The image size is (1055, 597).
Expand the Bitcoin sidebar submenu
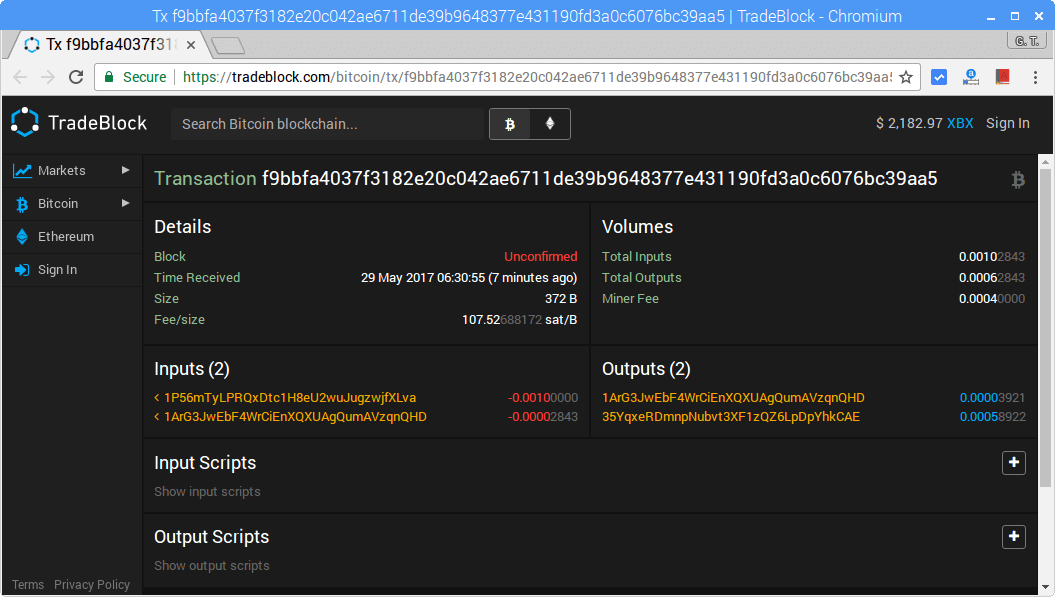pos(126,203)
